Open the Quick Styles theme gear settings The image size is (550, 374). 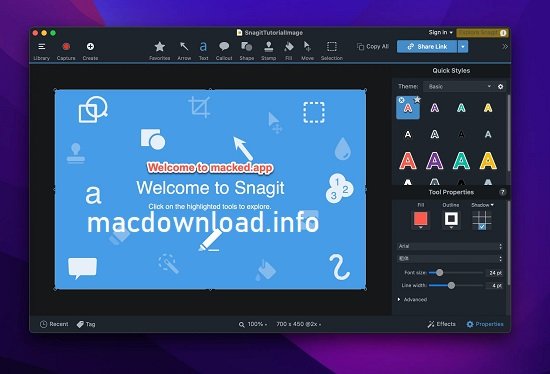click(x=501, y=86)
